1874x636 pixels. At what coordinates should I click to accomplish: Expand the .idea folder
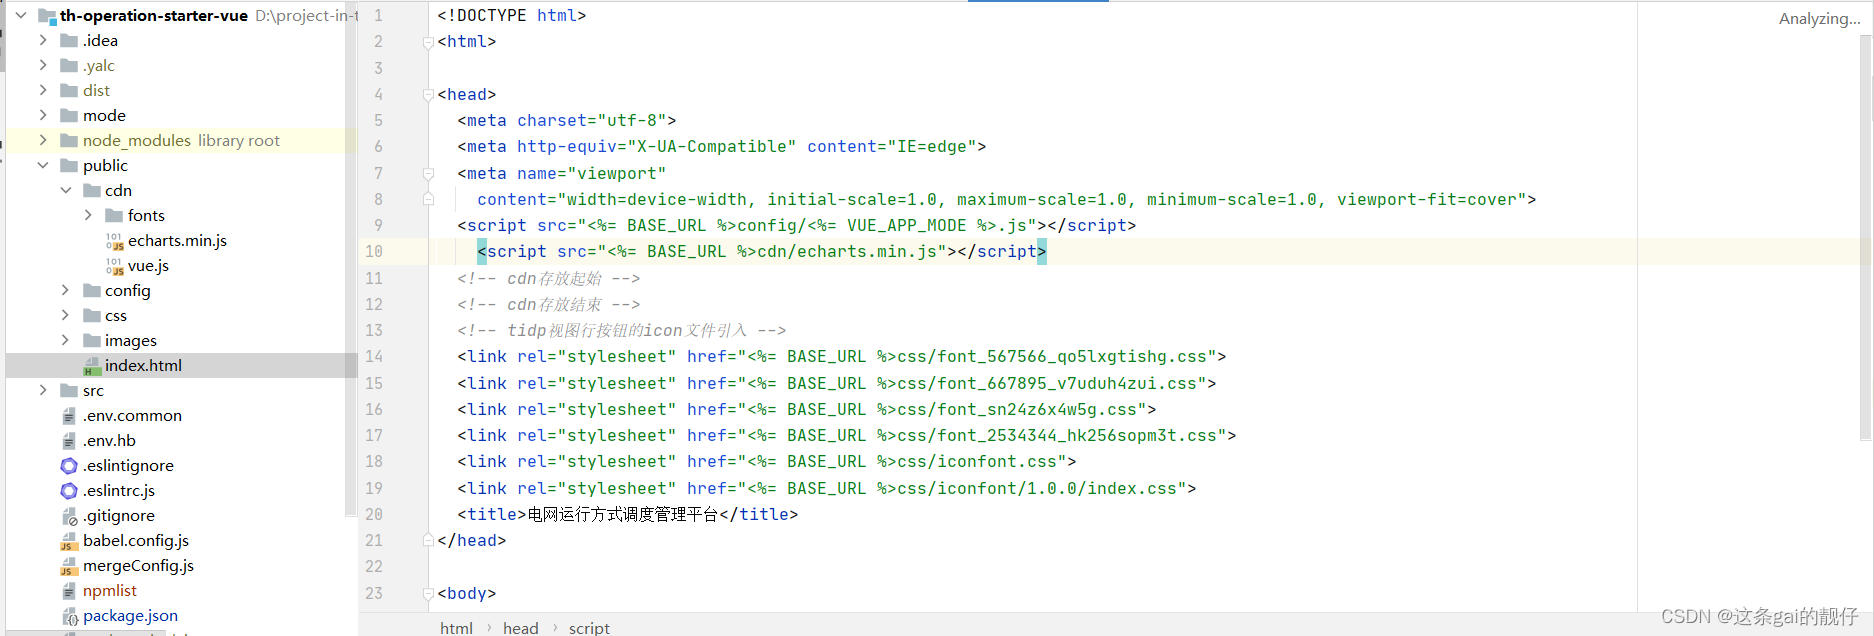pyautogui.click(x=43, y=40)
